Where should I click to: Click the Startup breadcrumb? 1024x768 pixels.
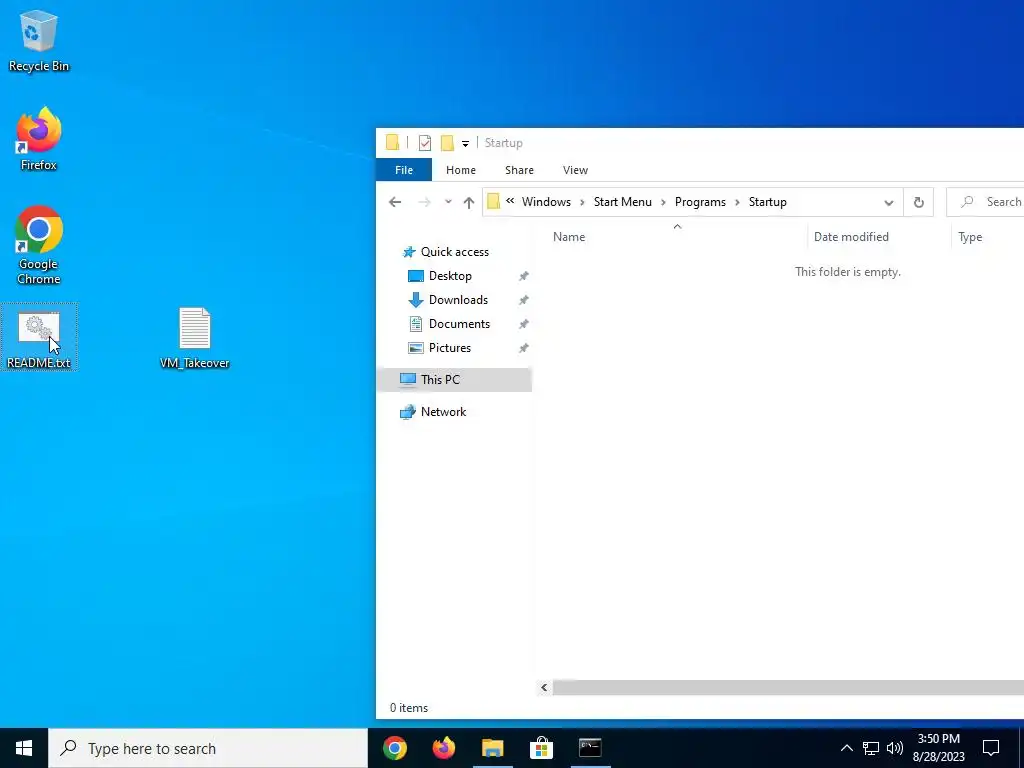[767, 202]
